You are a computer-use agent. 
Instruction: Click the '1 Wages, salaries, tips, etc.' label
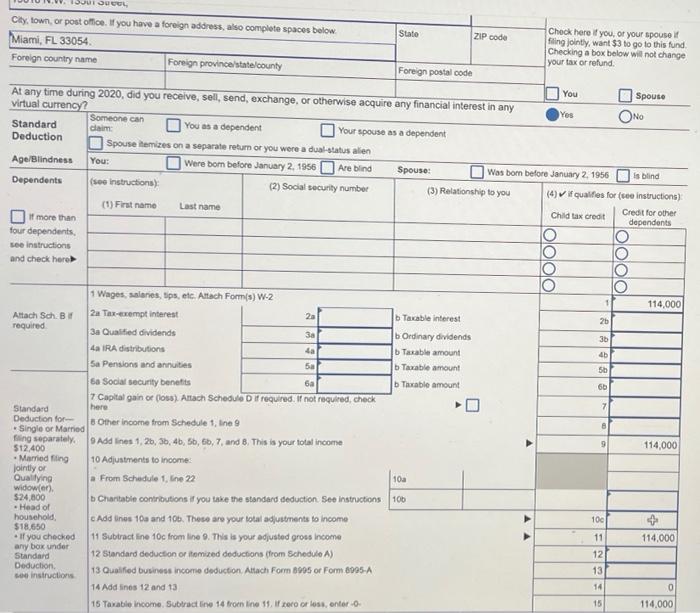click(181, 295)
